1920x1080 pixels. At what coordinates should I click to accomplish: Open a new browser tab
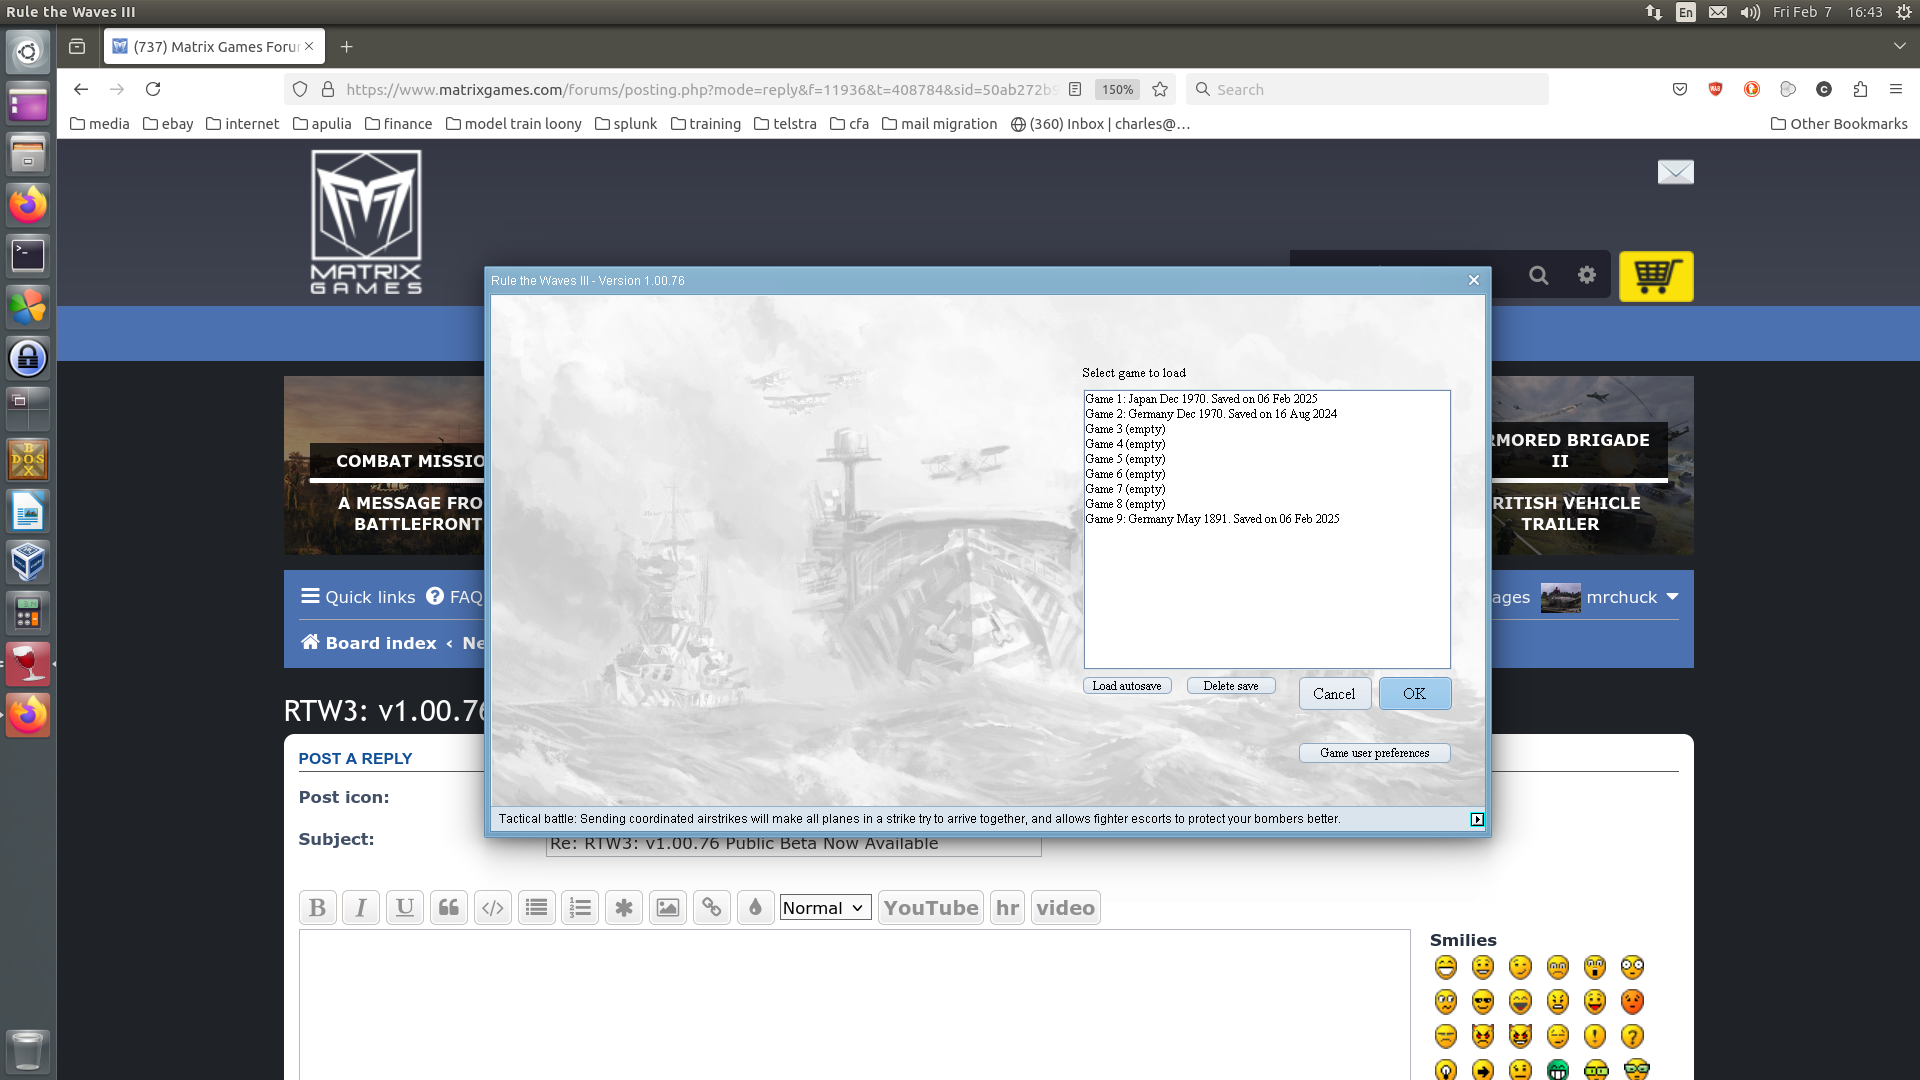(x=346, y=46)
